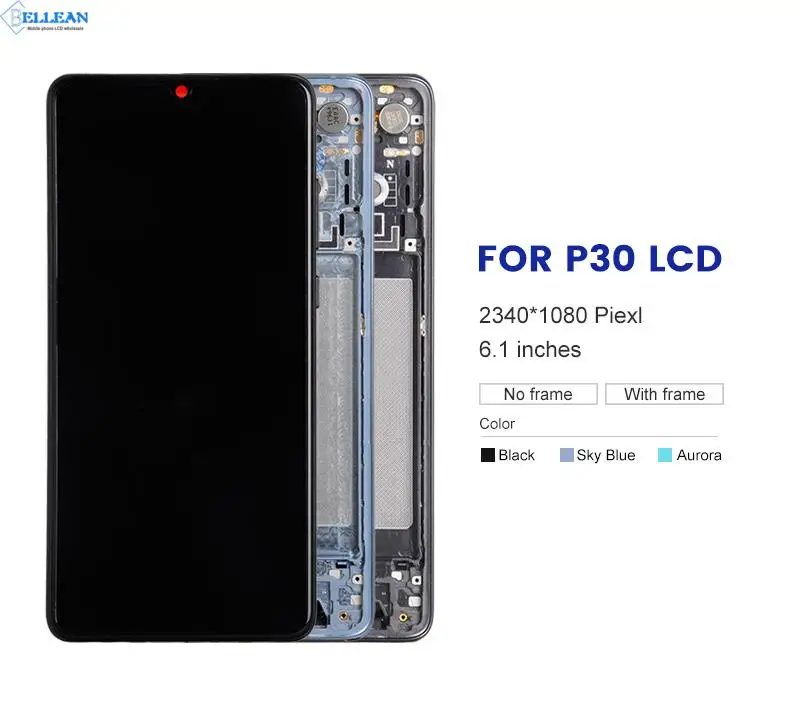Pick the Aurora color swatch
Screen dimensions: 800x714
tap(665, 455)
